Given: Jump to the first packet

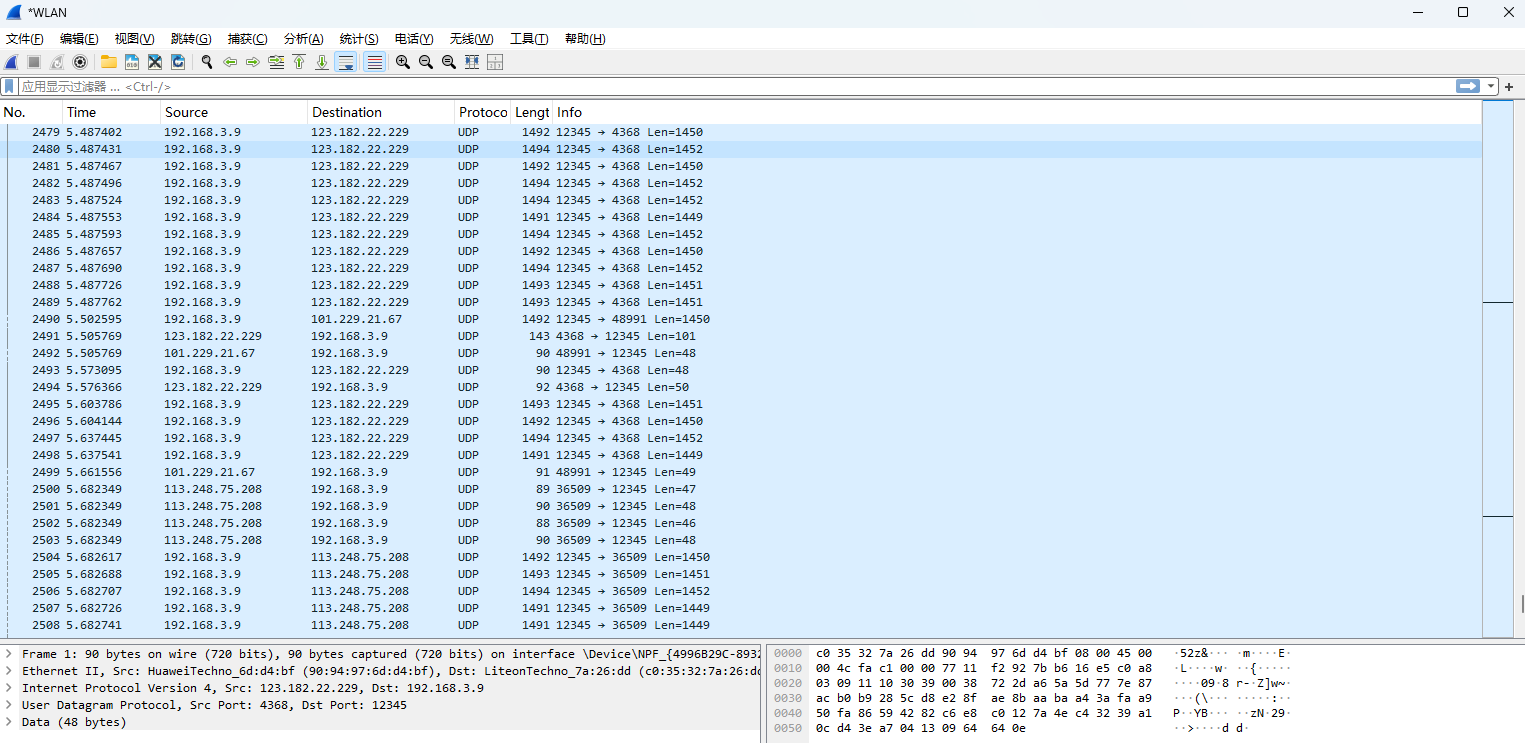Looking at the screenshot, I should (298, 62).
